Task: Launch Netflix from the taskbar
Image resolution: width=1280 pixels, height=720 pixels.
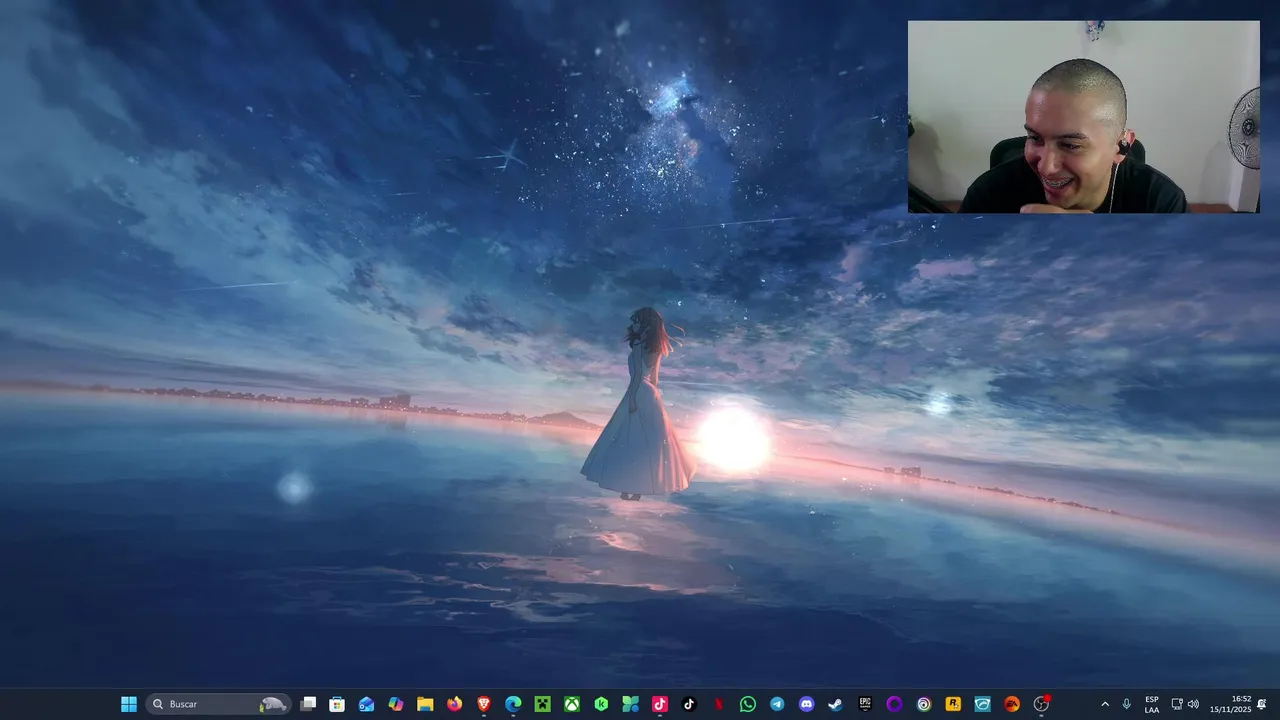Action: pos(718,704)
